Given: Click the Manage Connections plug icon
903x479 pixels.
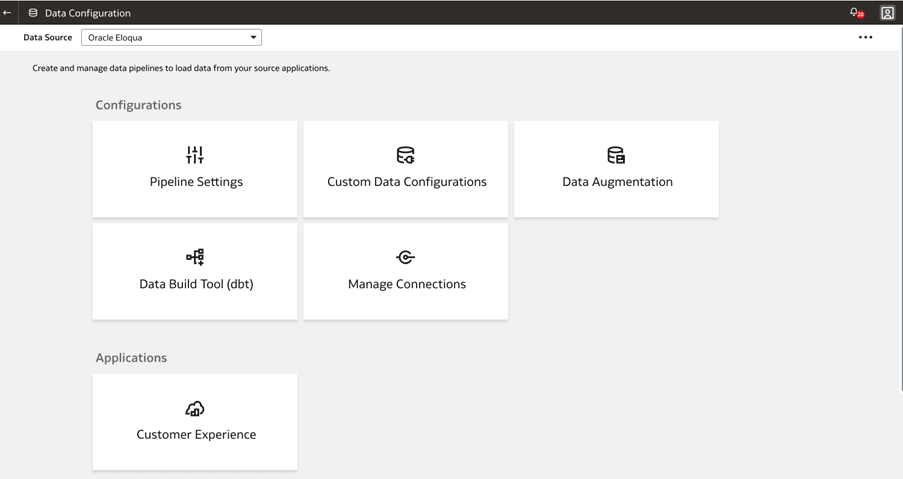Looking at the screenshot, I should coord(405,257).
